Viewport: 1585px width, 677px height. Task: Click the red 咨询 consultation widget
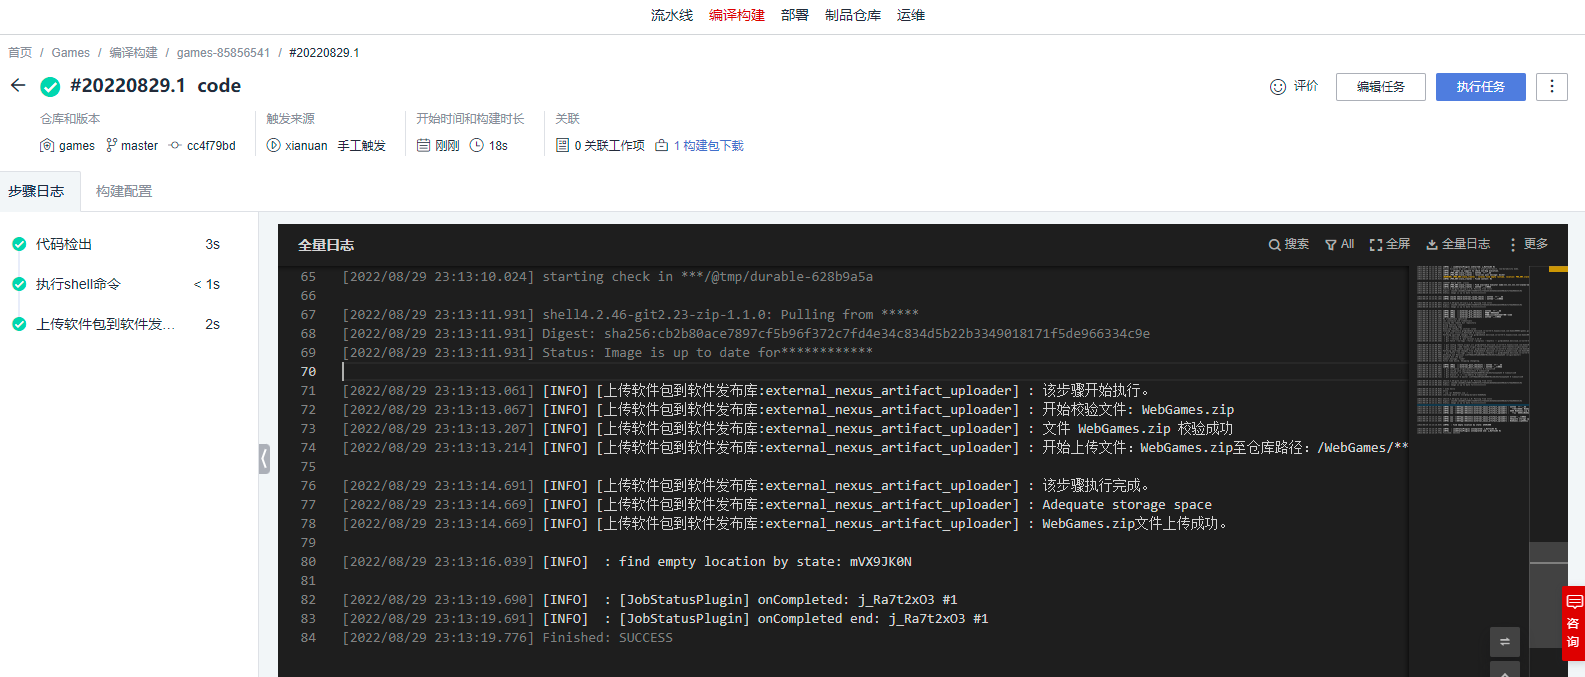click(1573, 623)
